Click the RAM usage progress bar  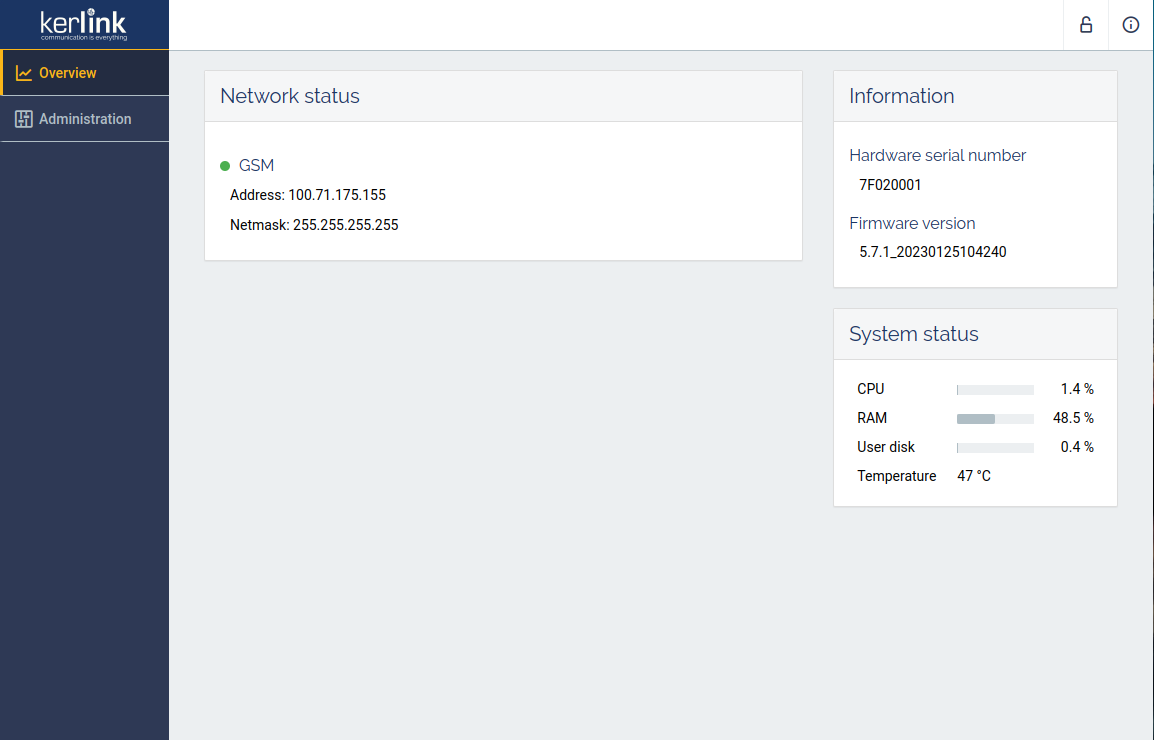coord(995,418)
